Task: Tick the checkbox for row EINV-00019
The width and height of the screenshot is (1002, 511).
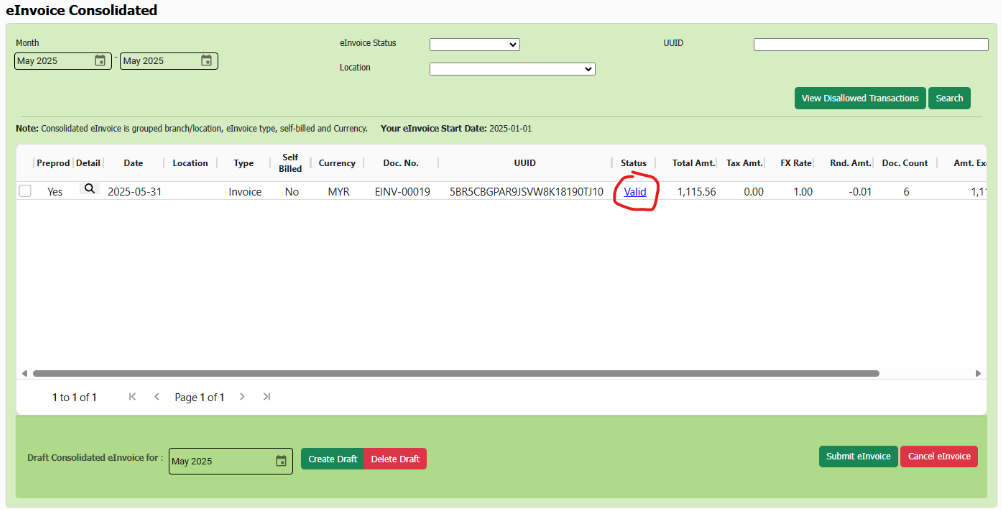Action: (25, 192)
